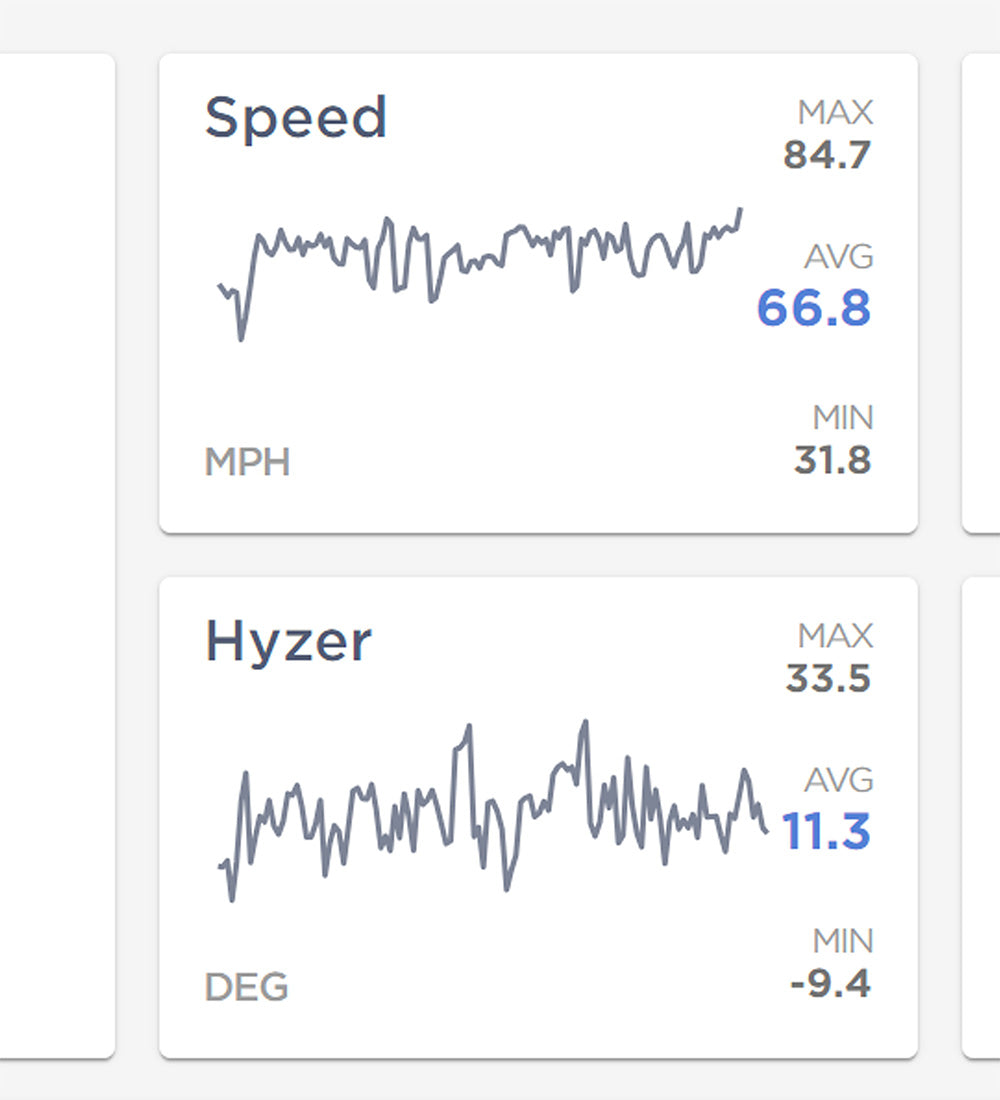Click the Speed MIN label
The width and height of the screenshot is (1000, 1100).
(842, 417)
